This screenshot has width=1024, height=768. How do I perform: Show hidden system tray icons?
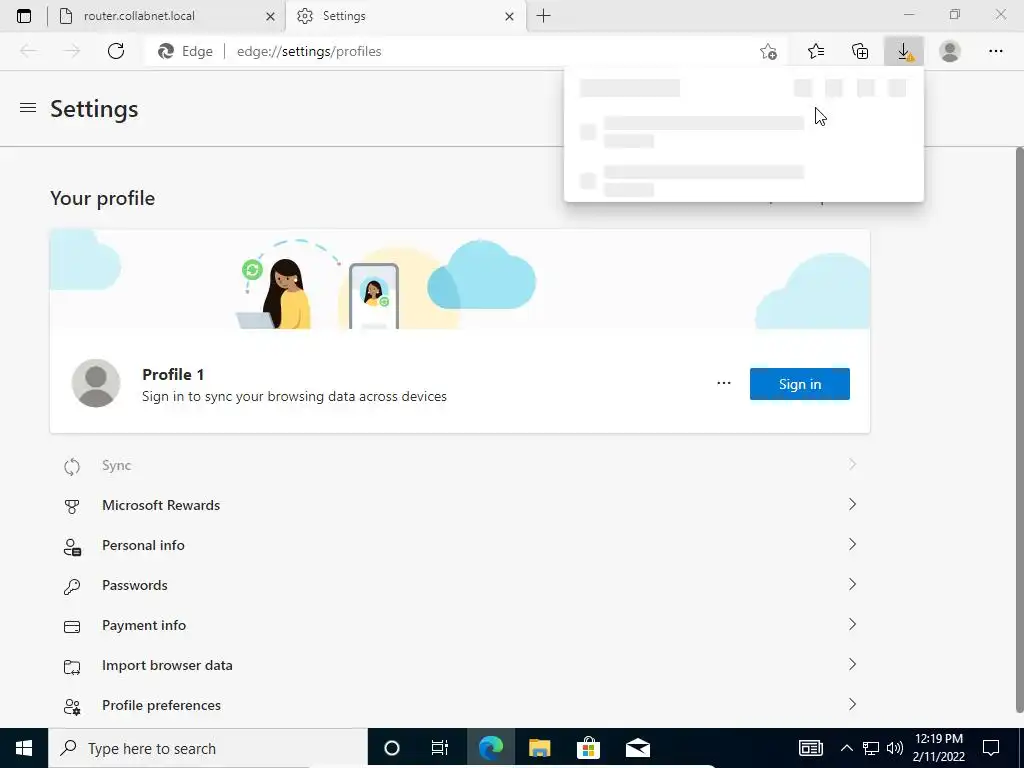click(846, 748)
